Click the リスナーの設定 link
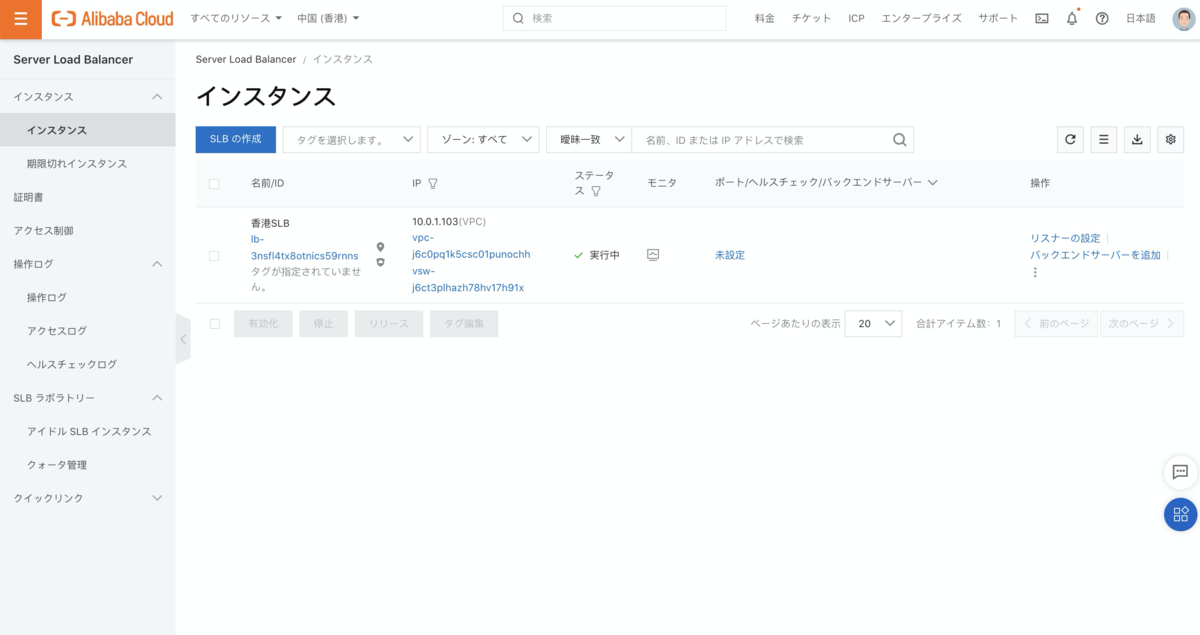1200x635 pixels. click(1065, 238)
